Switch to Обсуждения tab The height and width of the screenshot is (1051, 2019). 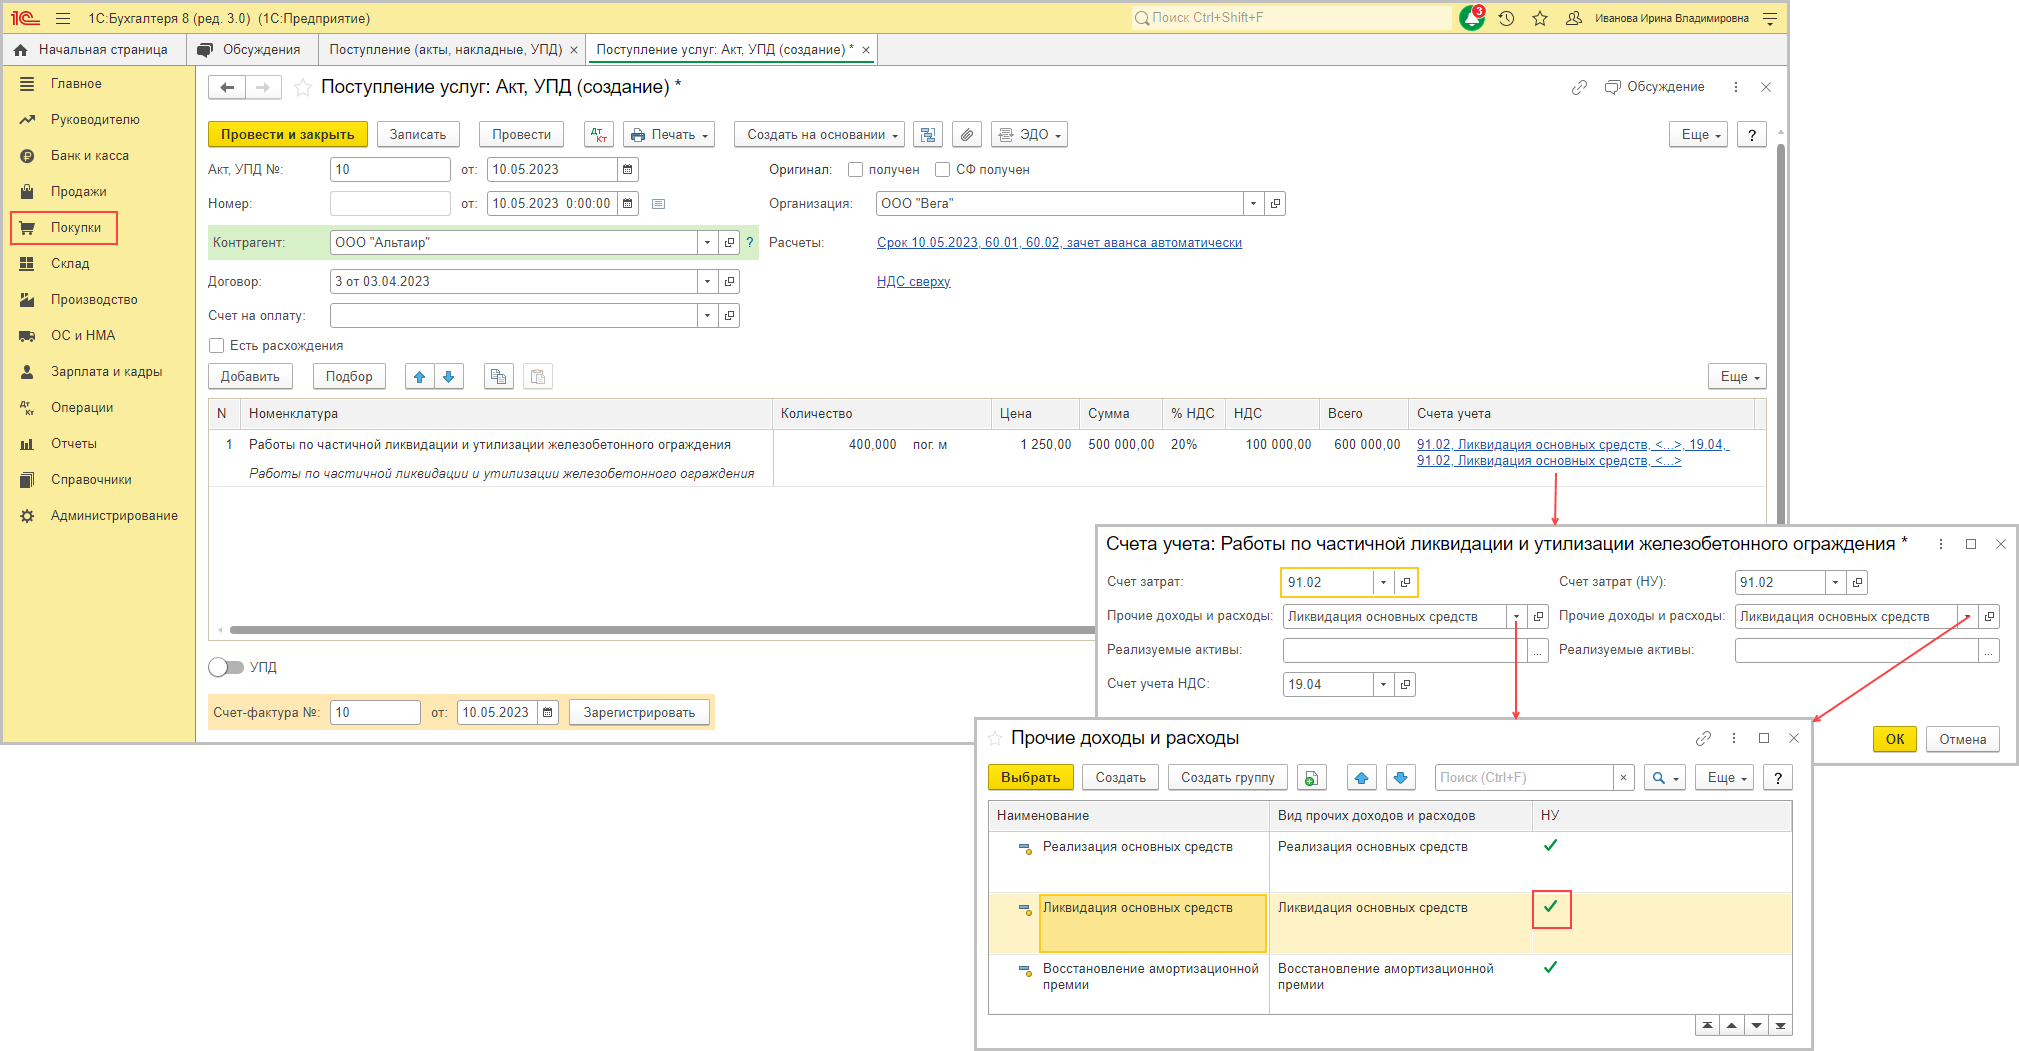pos(251,50)
